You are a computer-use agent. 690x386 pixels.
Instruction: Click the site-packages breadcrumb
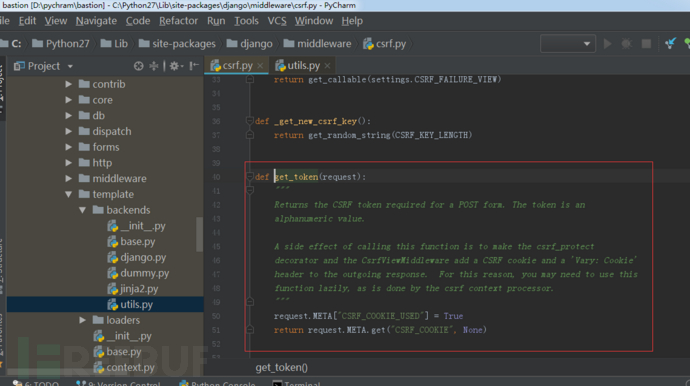pos(177,44)
